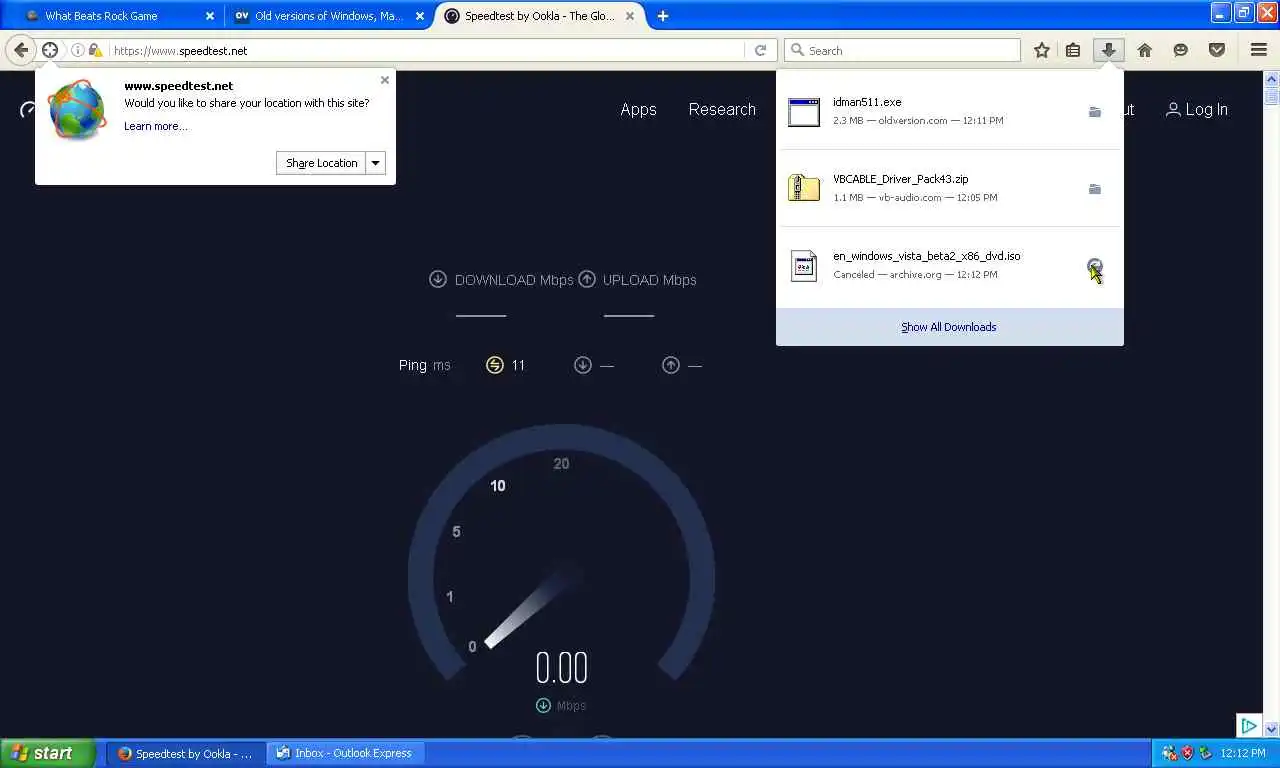Screen dimensions: 1280x768
Task: Retry the canceled en_windows_vista_beta2 download
Action: point(1095,266)
